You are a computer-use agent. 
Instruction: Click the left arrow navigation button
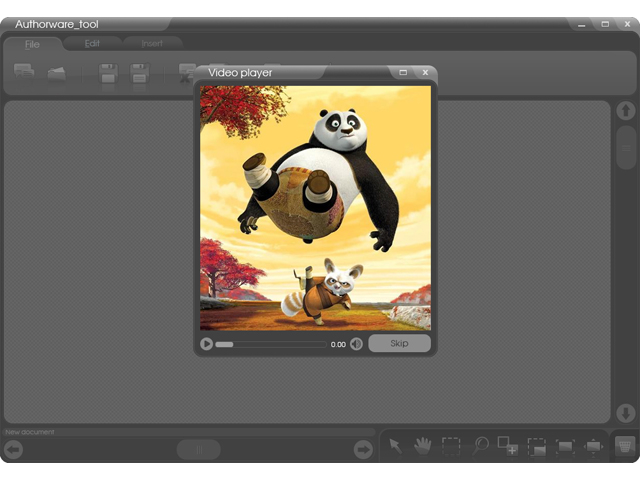tap(13, 450)
